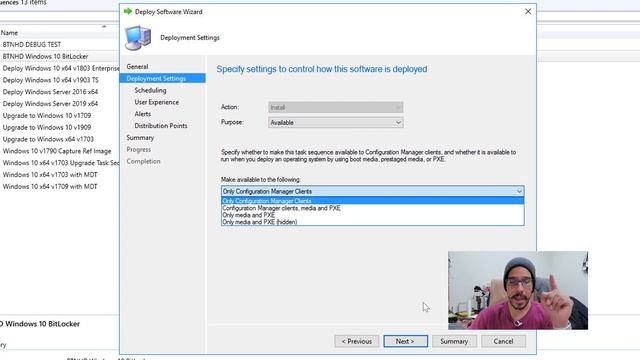Sort task sequences by Name column header
640x360 pixels.
click(x=9, y=33)
